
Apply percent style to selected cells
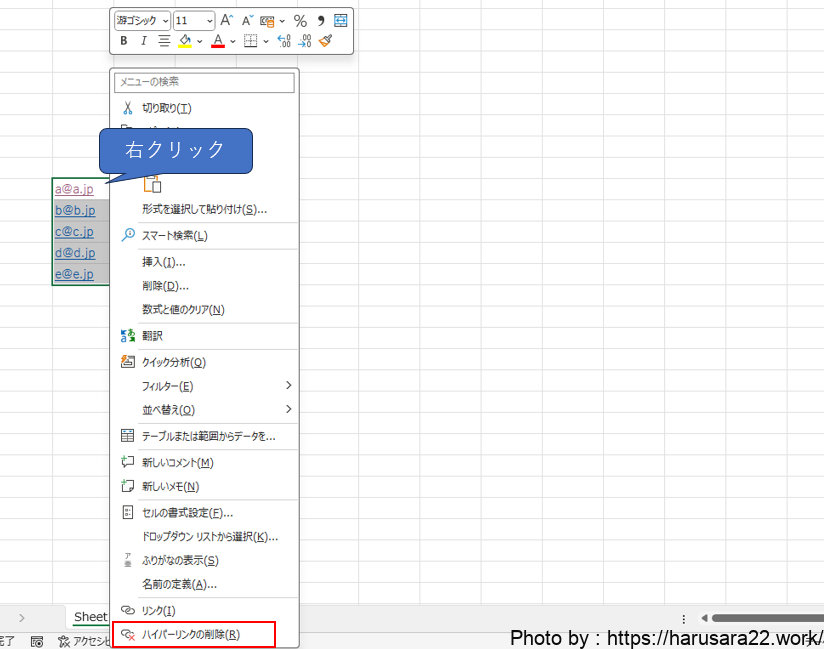(300, 20)
